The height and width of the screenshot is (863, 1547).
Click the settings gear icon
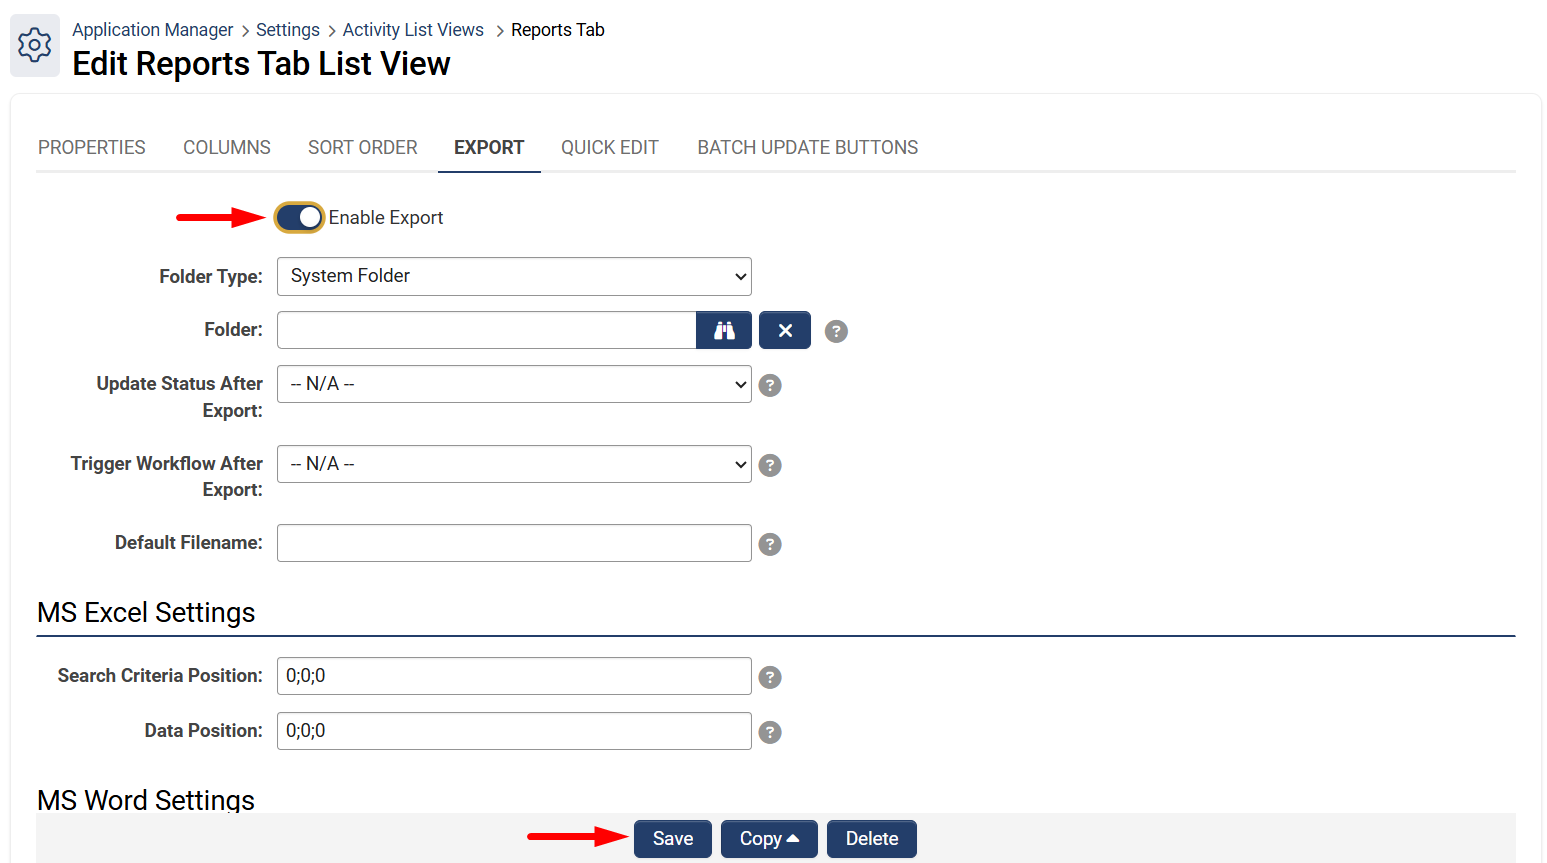35,45
